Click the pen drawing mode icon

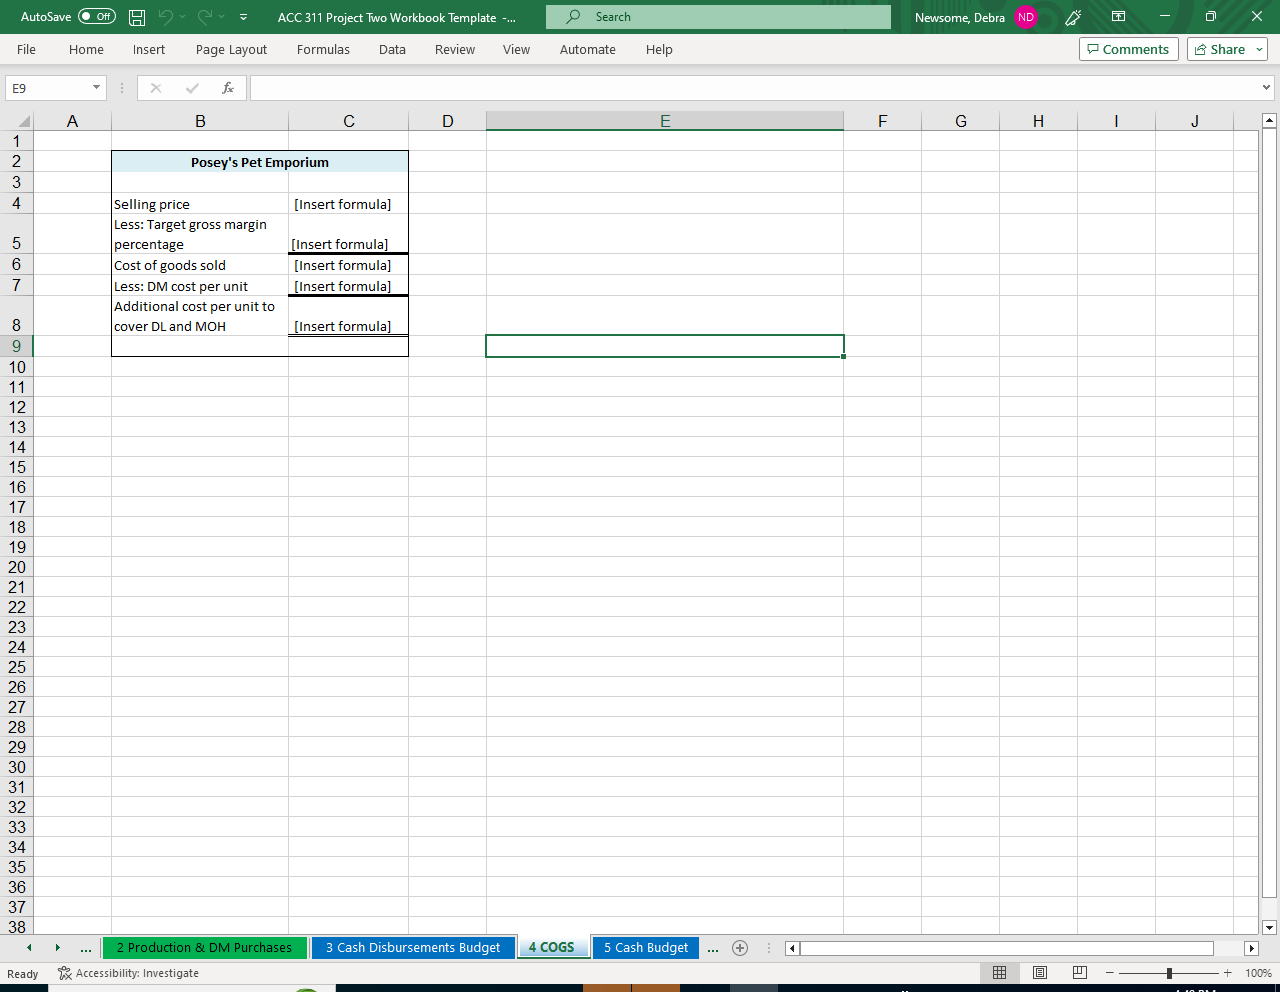pos(1073,17)
